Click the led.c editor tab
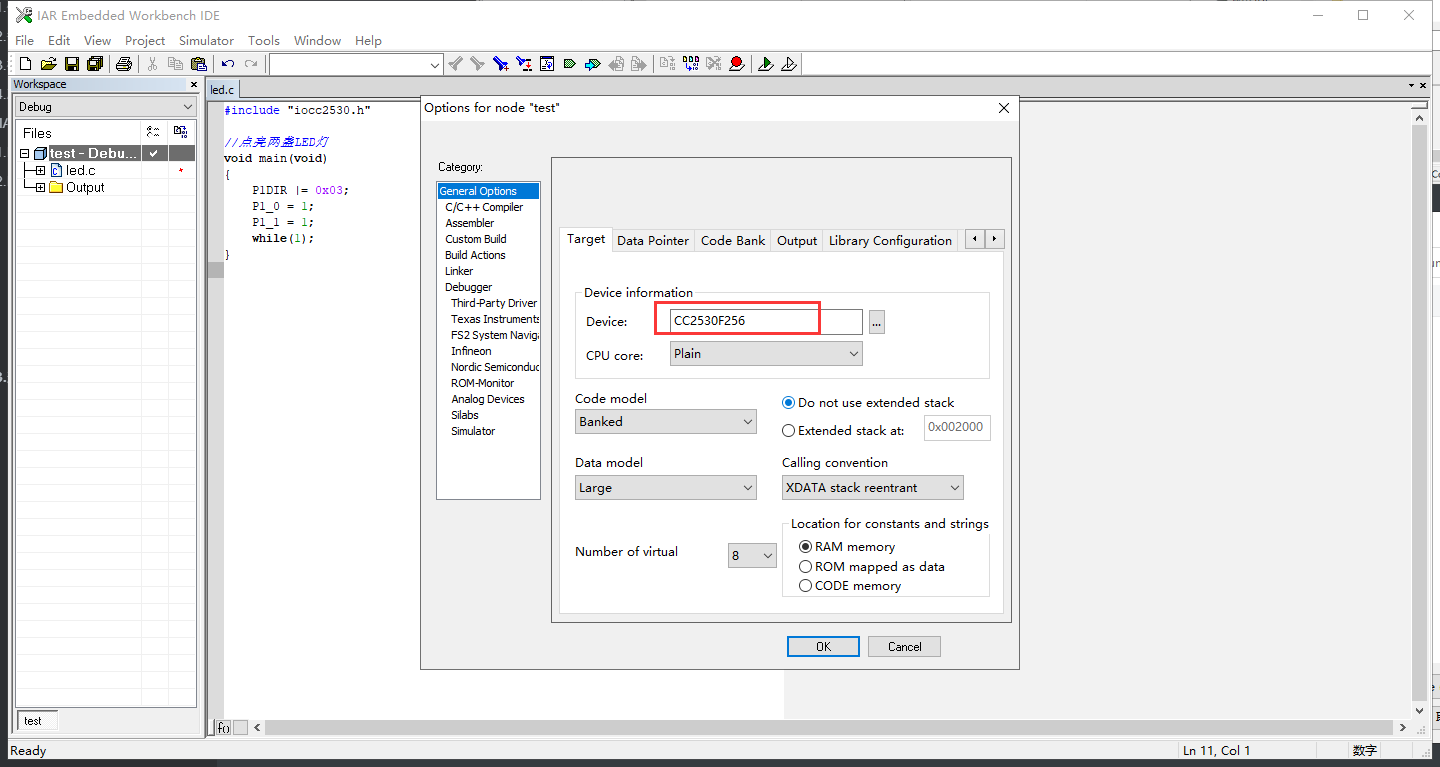Screen dimensions: 1440x767 (222, 89)
